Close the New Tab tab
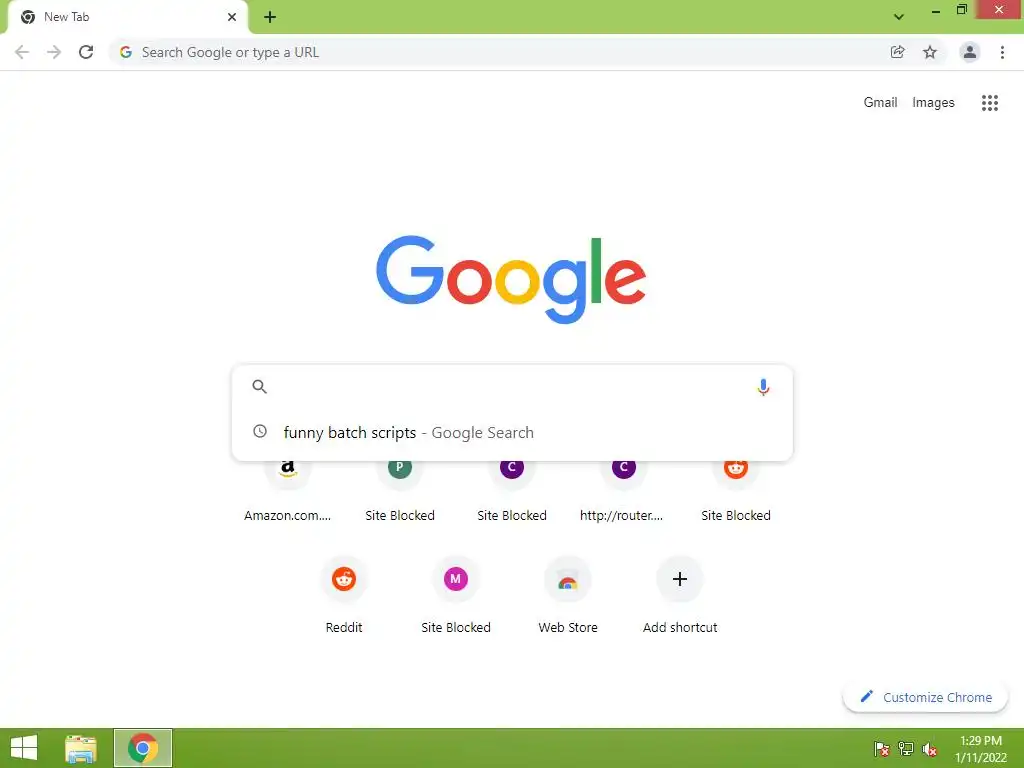This screenshot has width=1024, height=768. pyautogui.click(x=232, y=17)
